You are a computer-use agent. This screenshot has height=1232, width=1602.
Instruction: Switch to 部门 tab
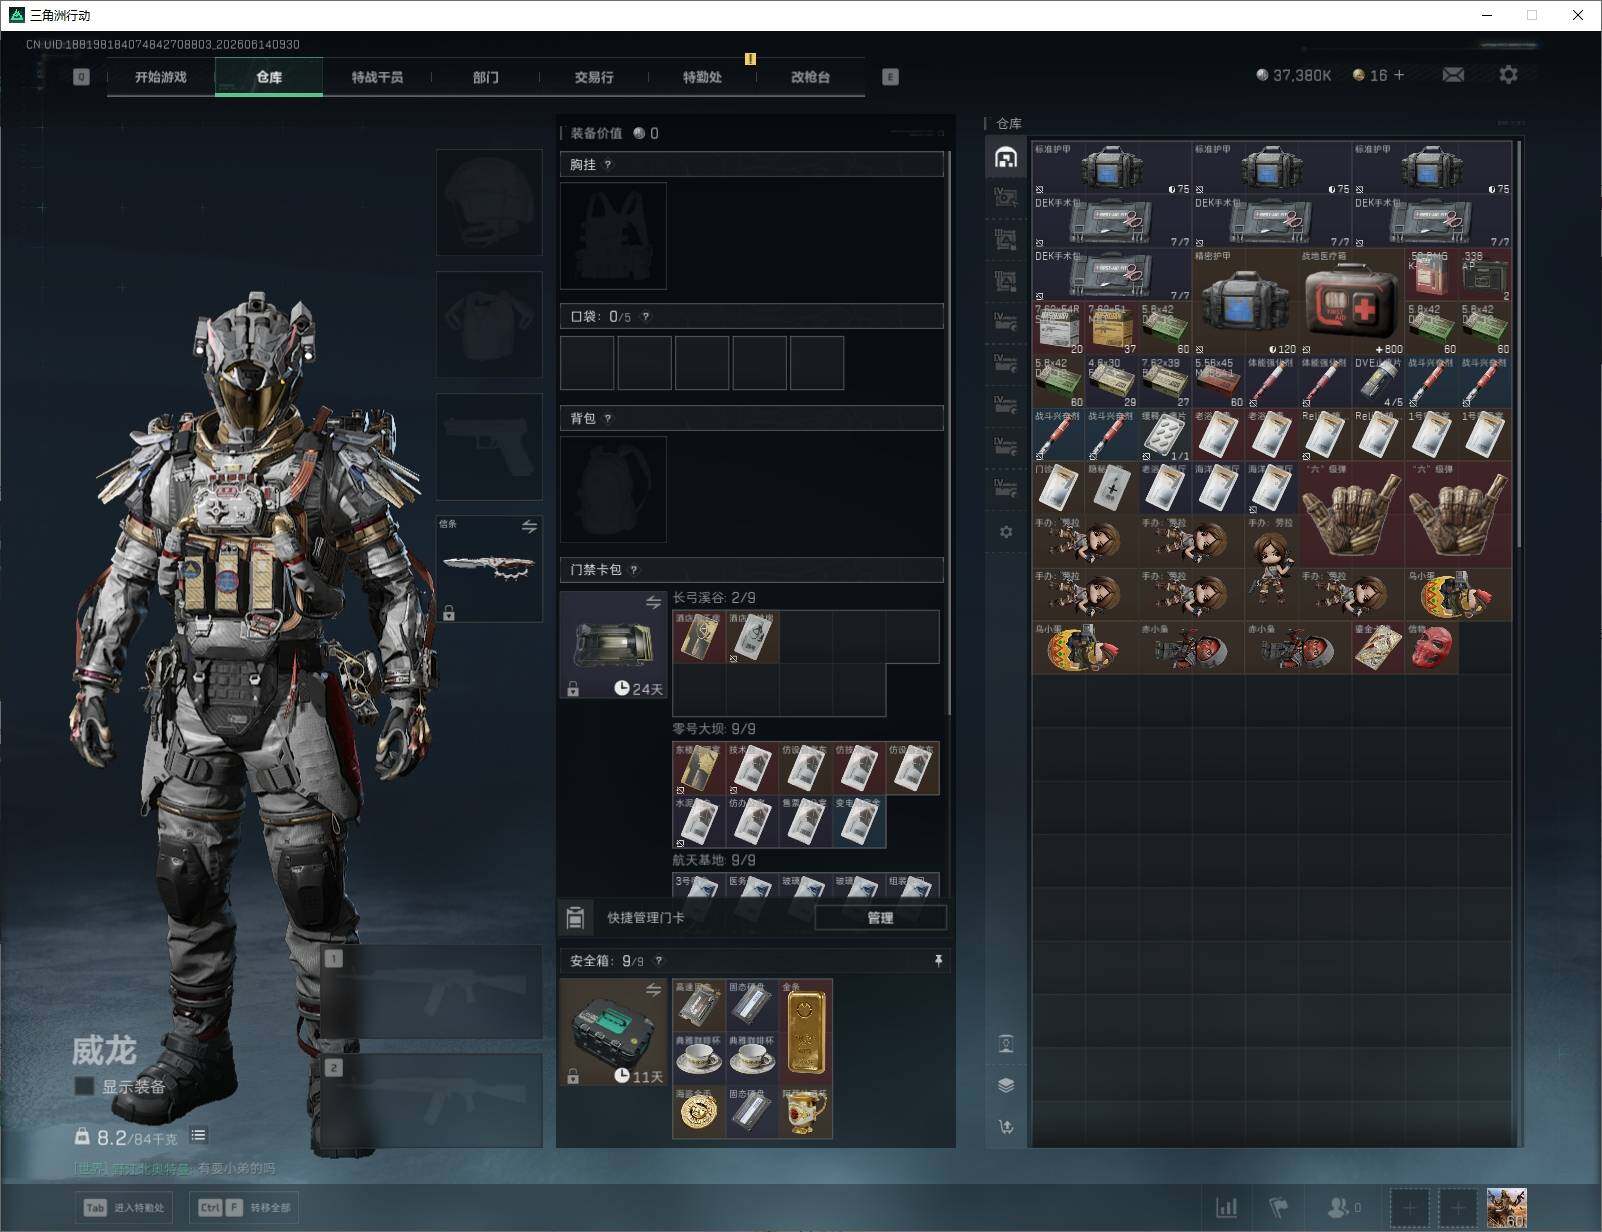click(x=485, y=77)
